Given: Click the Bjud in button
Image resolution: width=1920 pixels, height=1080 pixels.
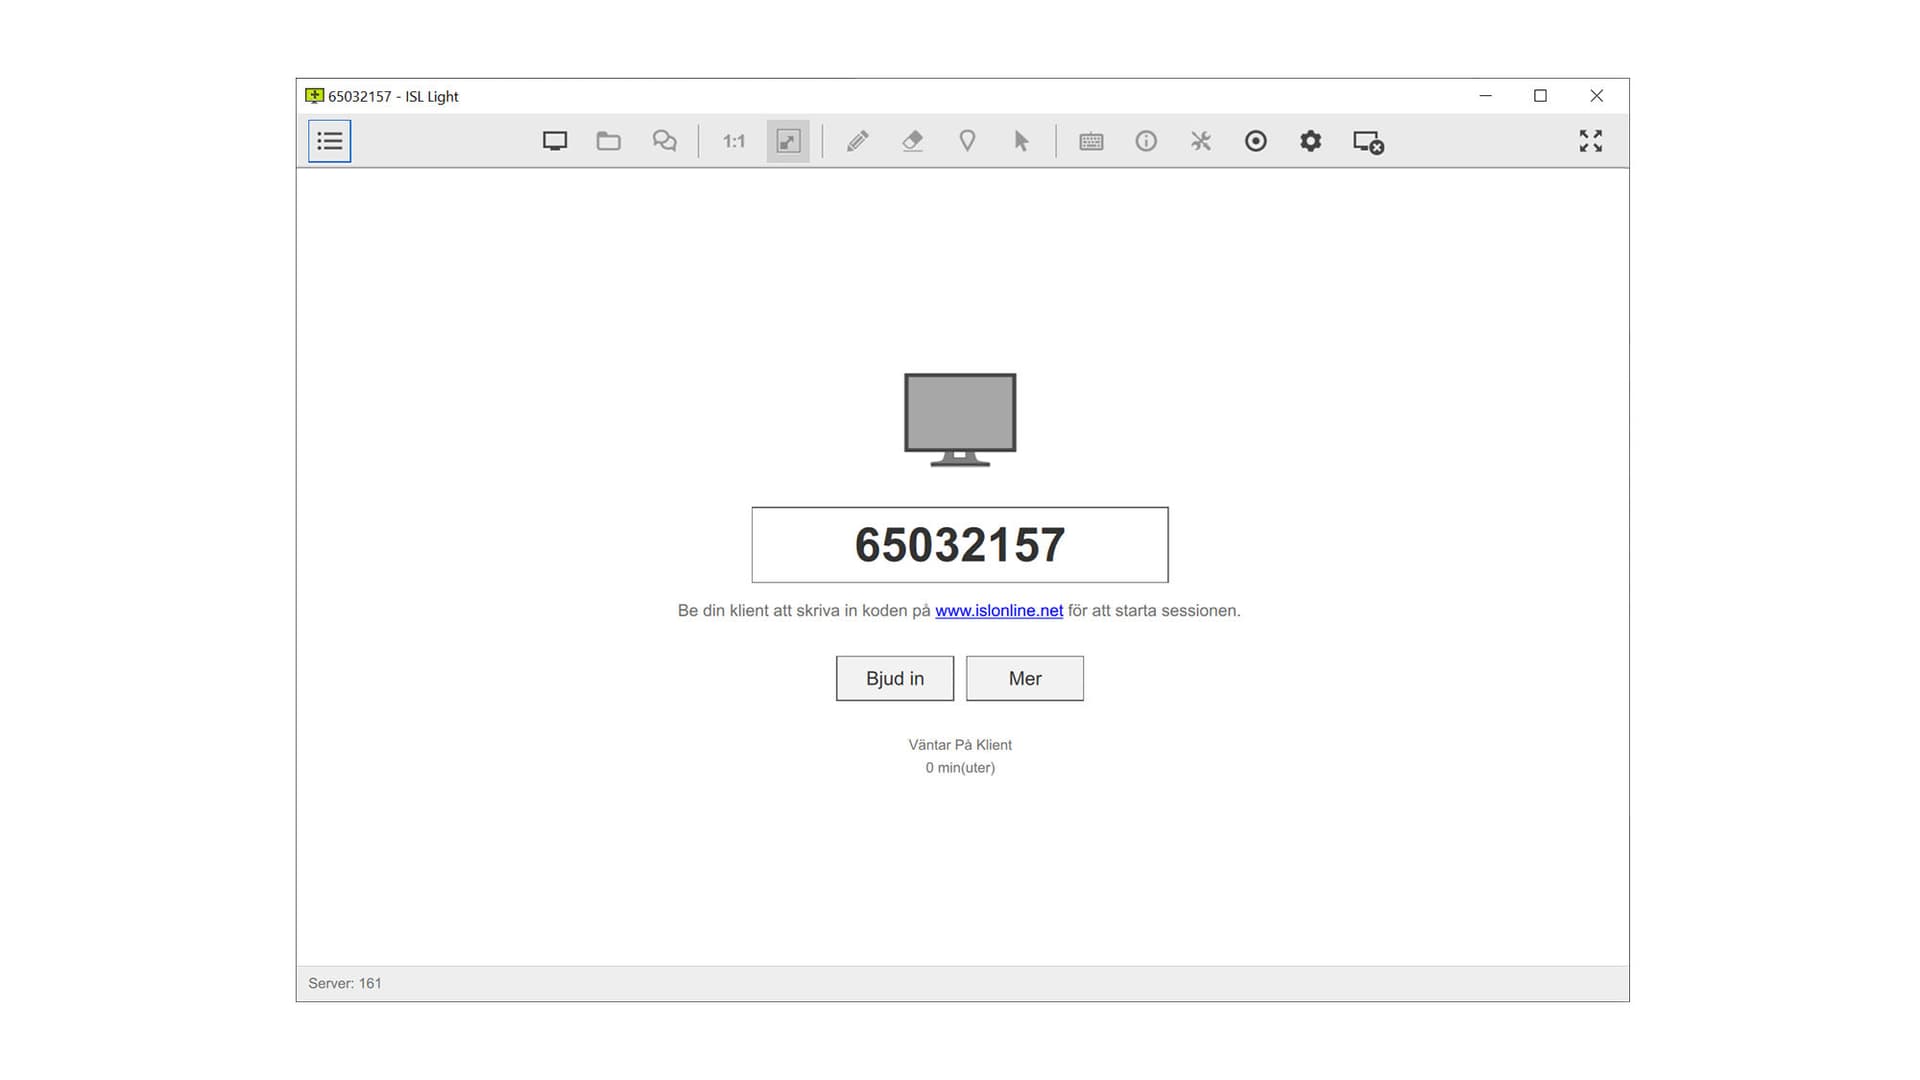Looking at the screenshot, I should pos(895,679).
